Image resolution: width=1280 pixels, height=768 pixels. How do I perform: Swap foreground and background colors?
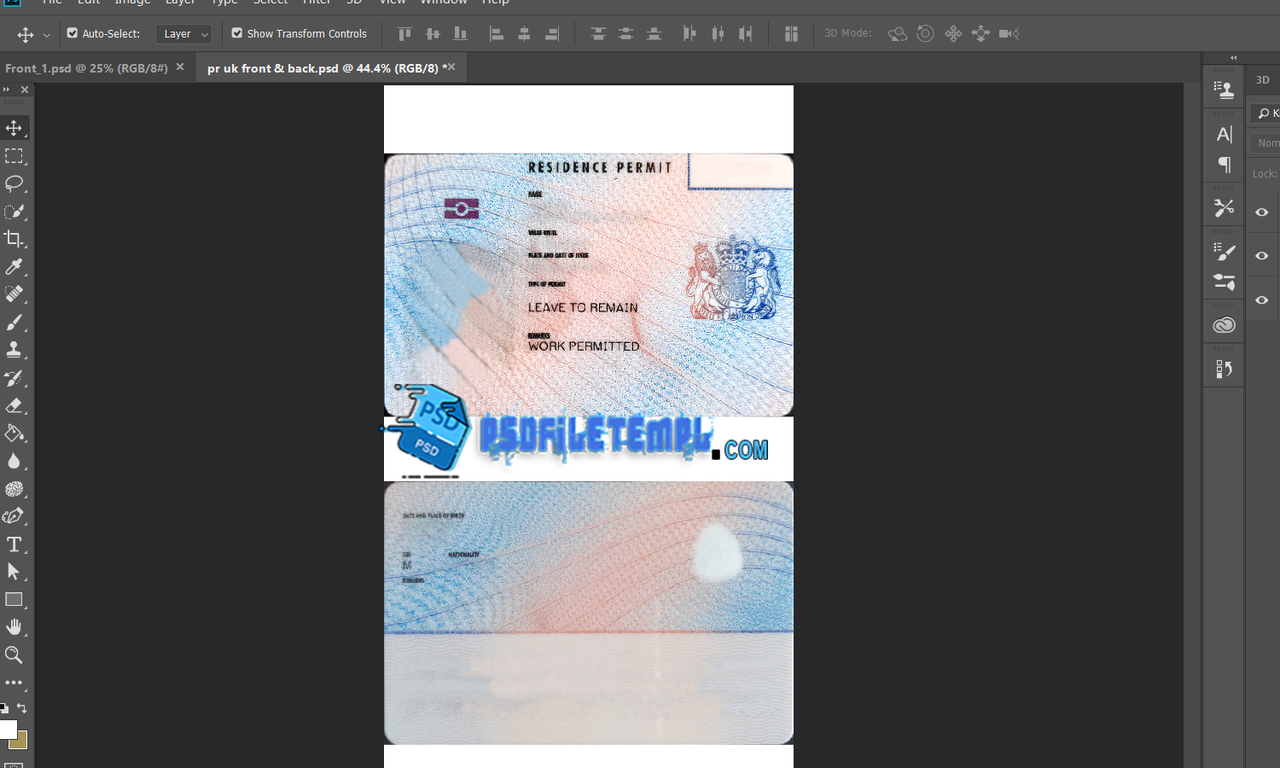pyautogui.click(x=22, y=708)
